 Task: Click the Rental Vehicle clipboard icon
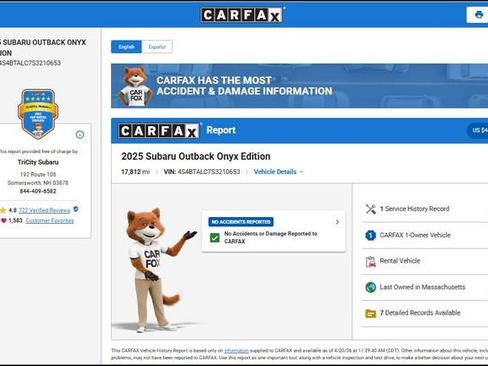pyautogui.click(x=371, y=261)
